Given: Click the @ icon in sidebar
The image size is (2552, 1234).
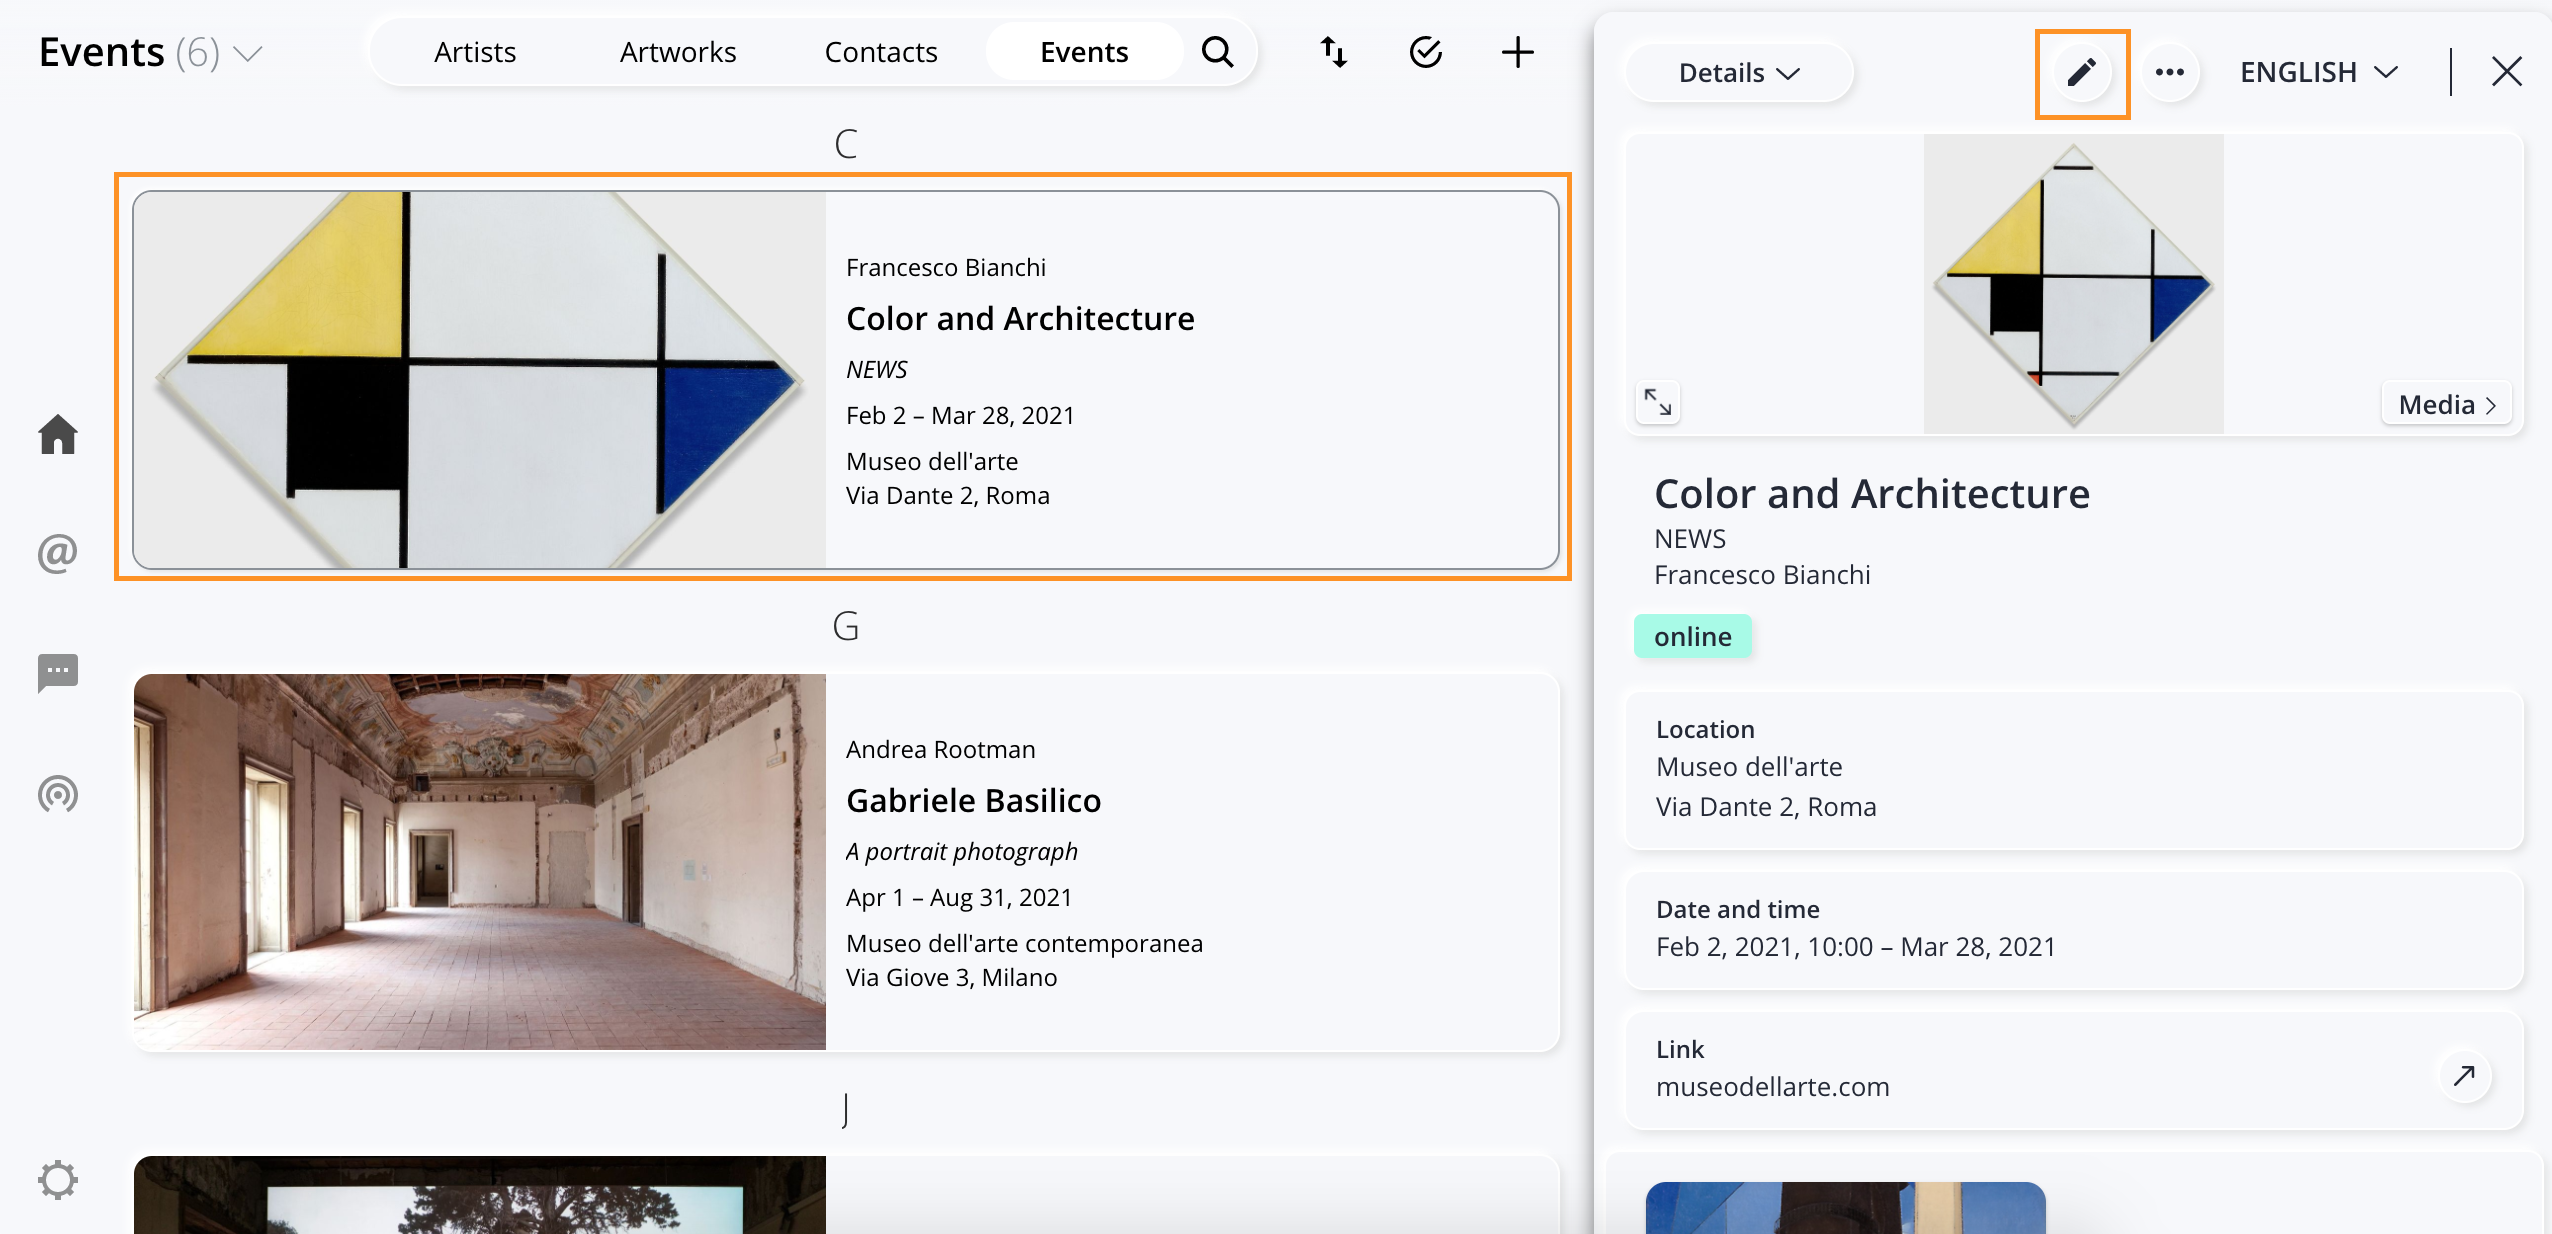Looking at the screenshot, I should [58, 553].
